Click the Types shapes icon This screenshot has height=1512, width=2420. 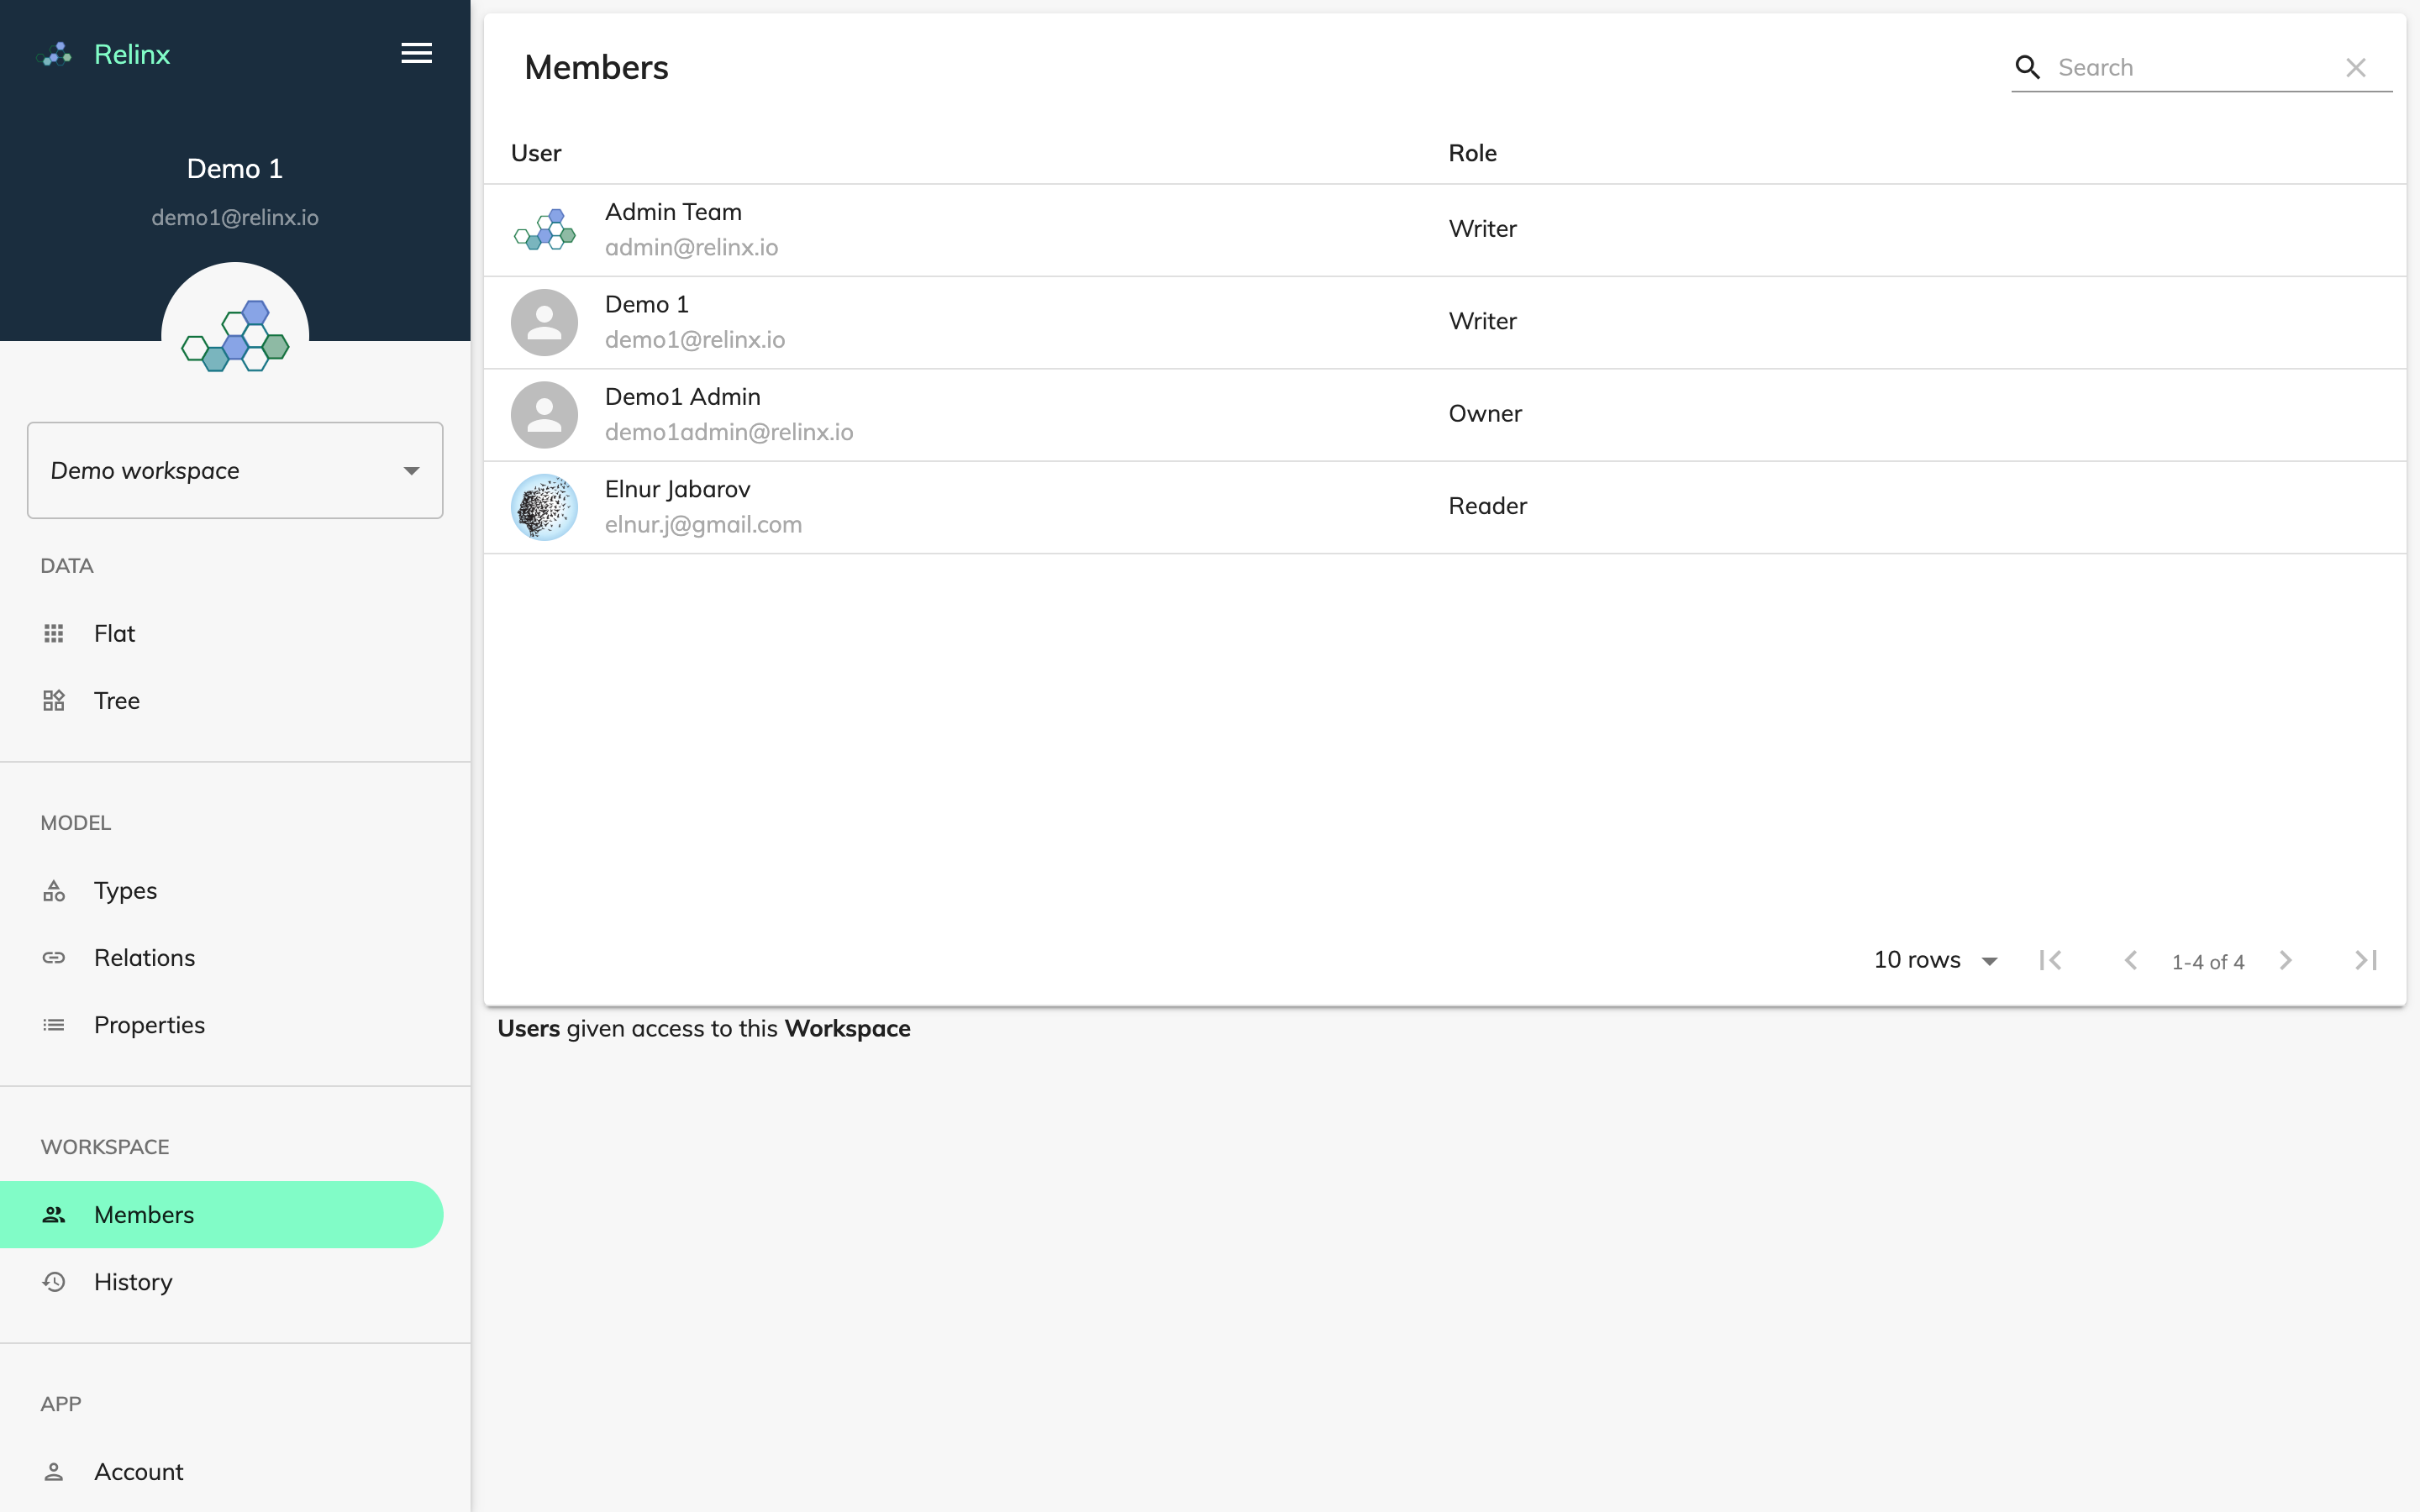[x=54, y=890]
